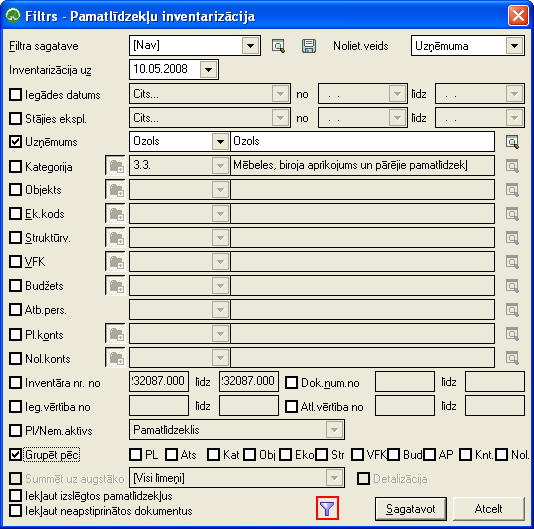Viewport: 534px width, 529px height.
Task: Tick the Kategorija checkbox
Action: 15,167
